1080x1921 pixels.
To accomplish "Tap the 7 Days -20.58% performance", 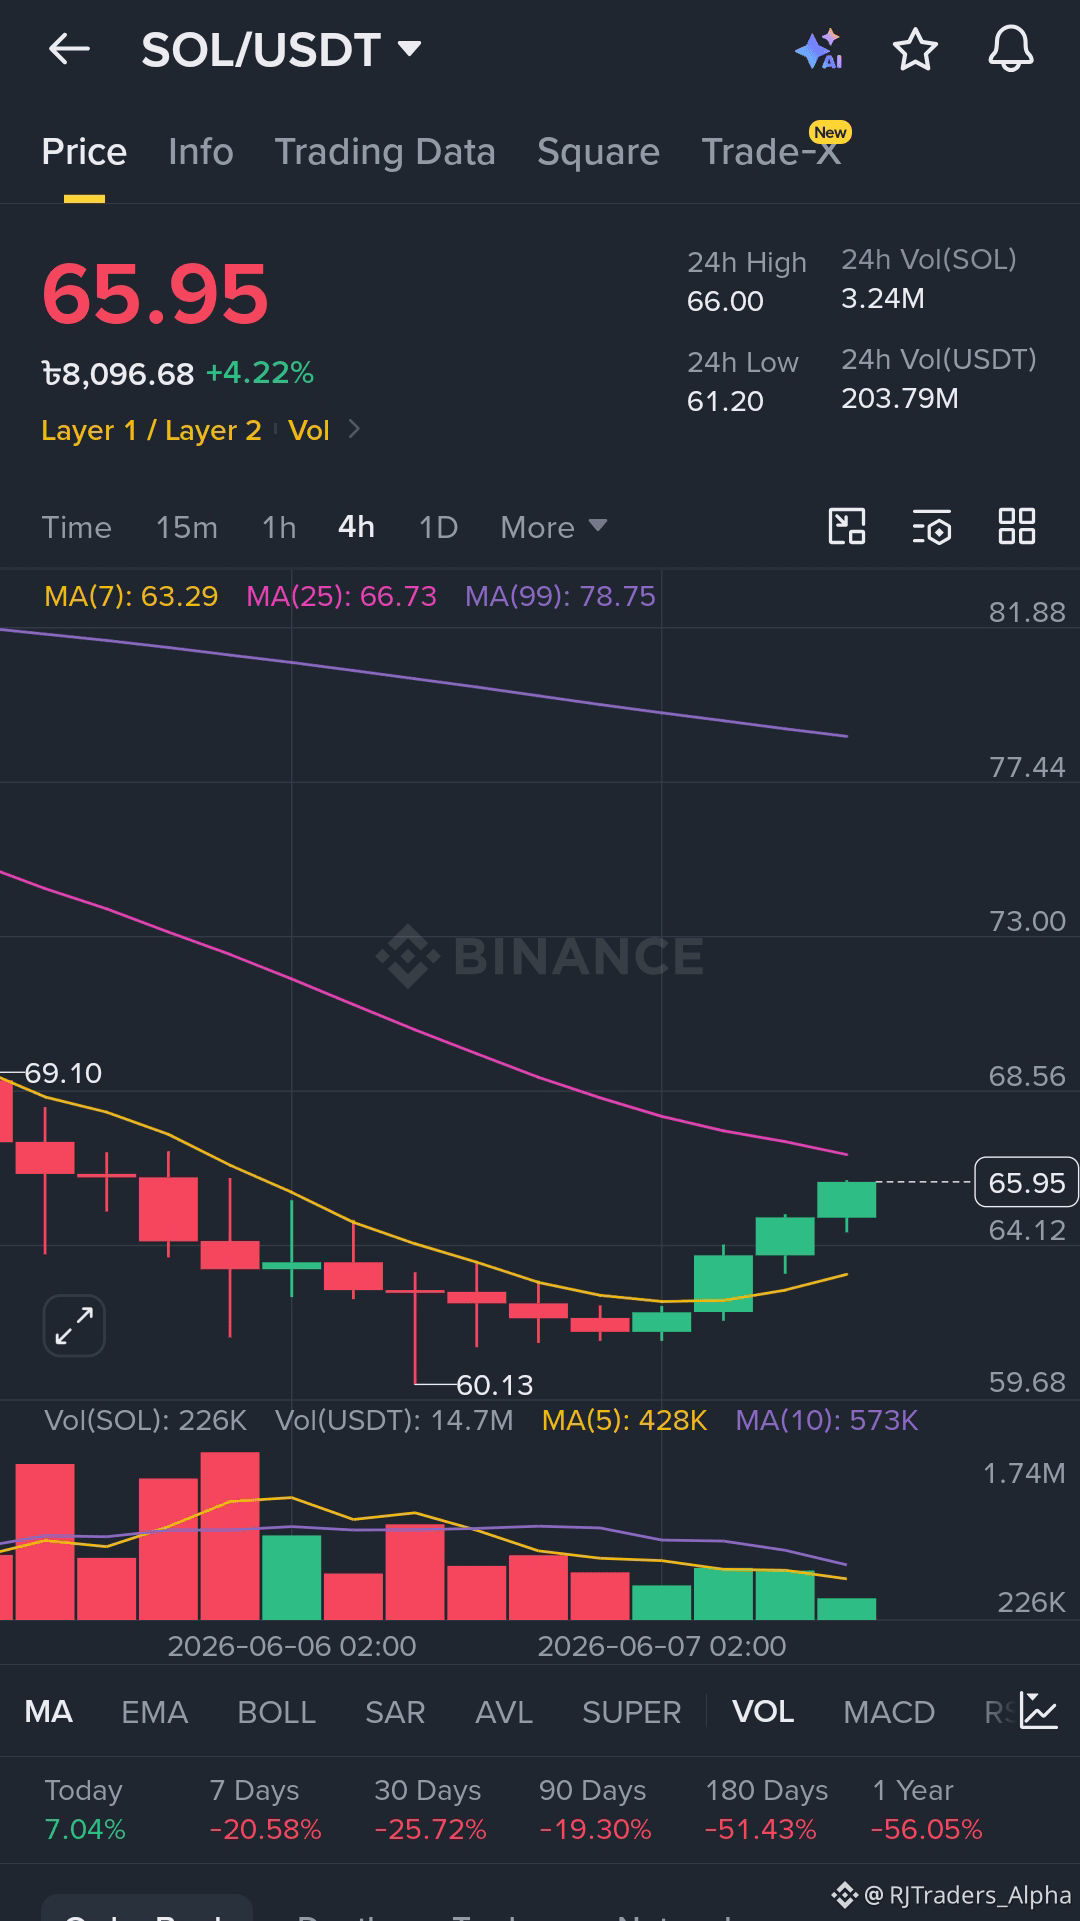I will coord(265,1809).
